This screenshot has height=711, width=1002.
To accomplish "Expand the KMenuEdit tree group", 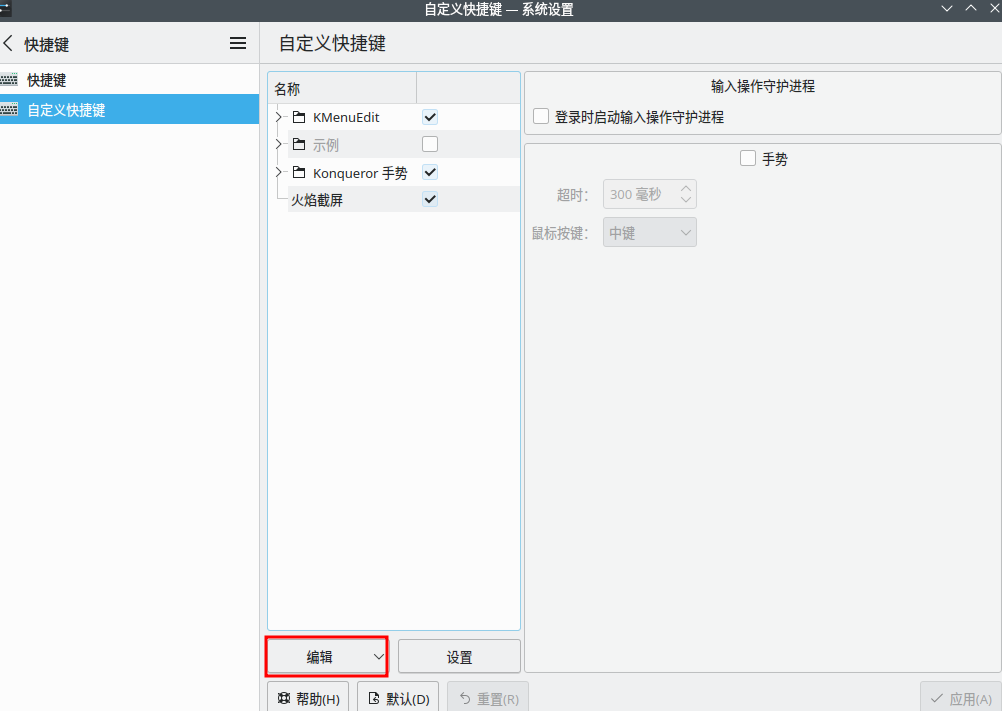I will tap(279, 117).
